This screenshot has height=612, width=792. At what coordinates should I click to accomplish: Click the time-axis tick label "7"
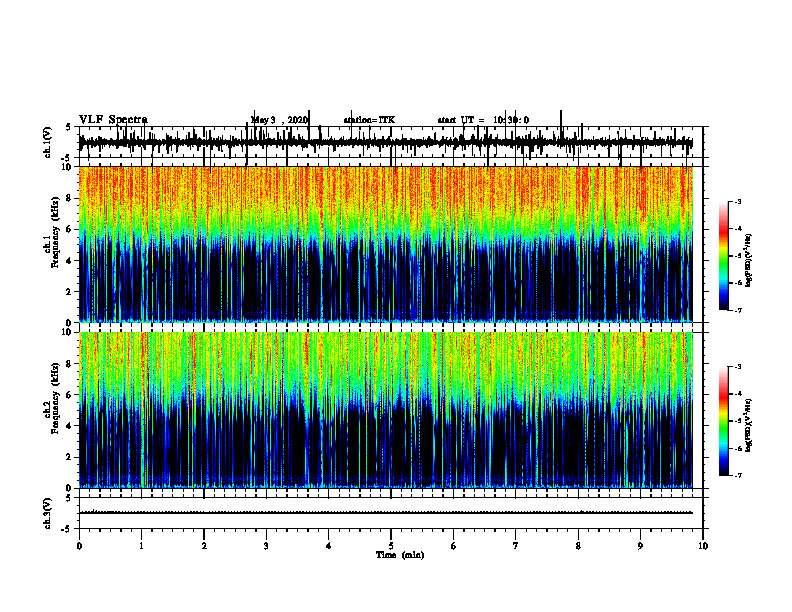tap(516, 546)
